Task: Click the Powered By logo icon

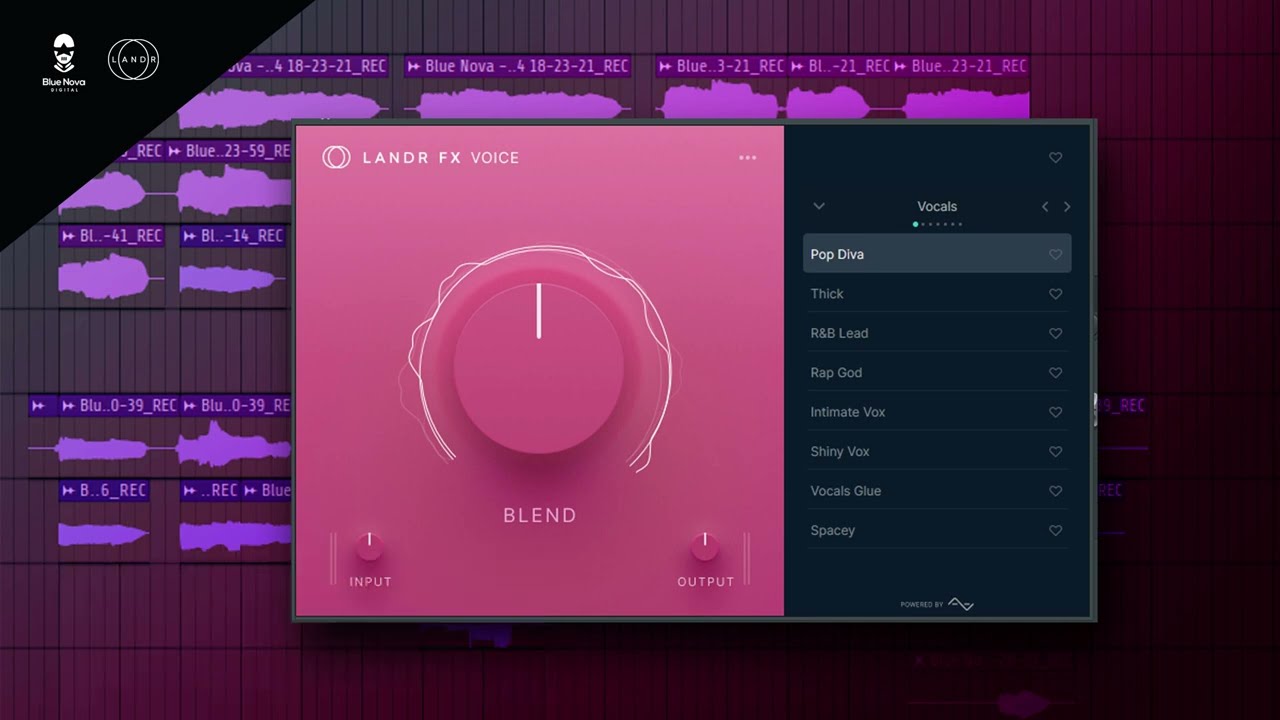Action: [x=960, y=604]
